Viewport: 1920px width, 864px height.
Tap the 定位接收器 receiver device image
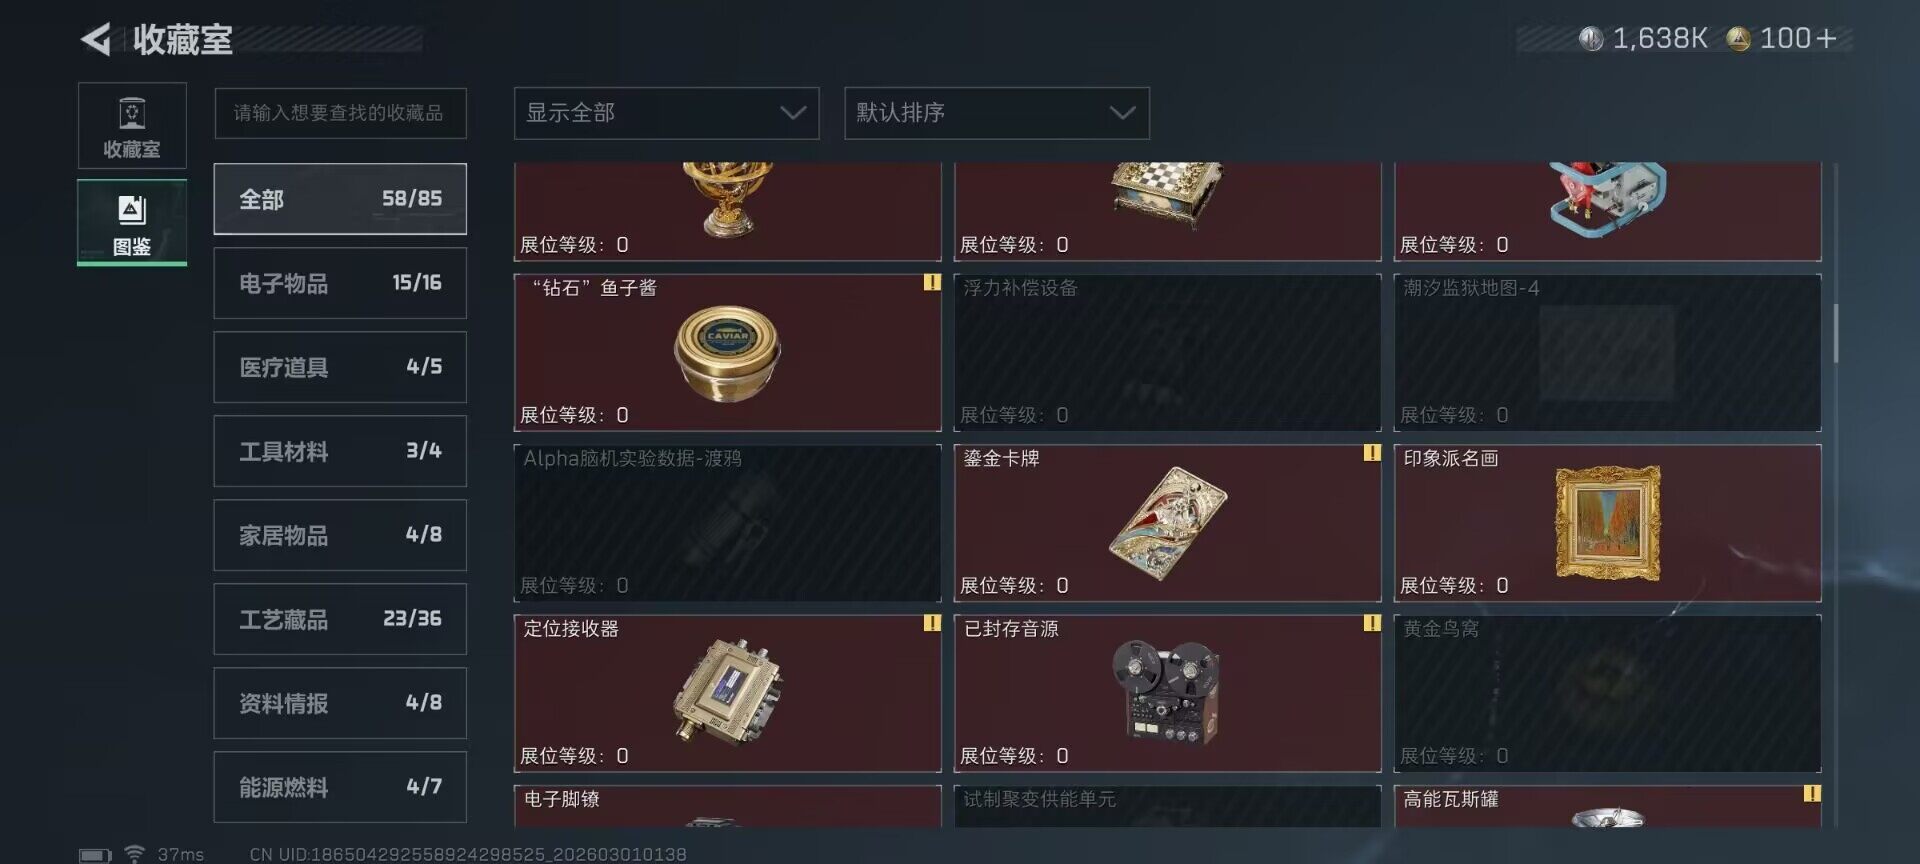pos(727,691)
